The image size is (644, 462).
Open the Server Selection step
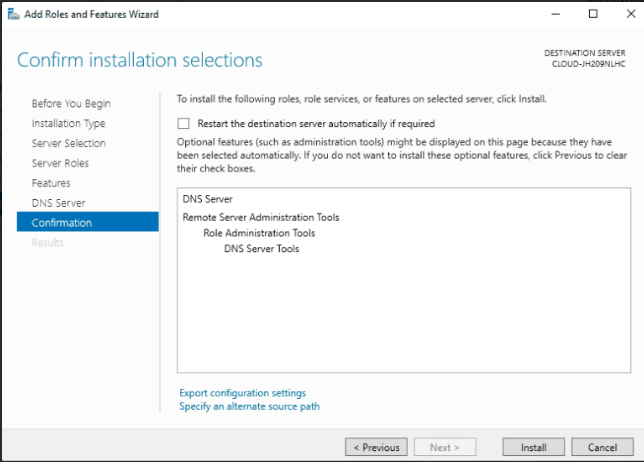click(69, 143)
